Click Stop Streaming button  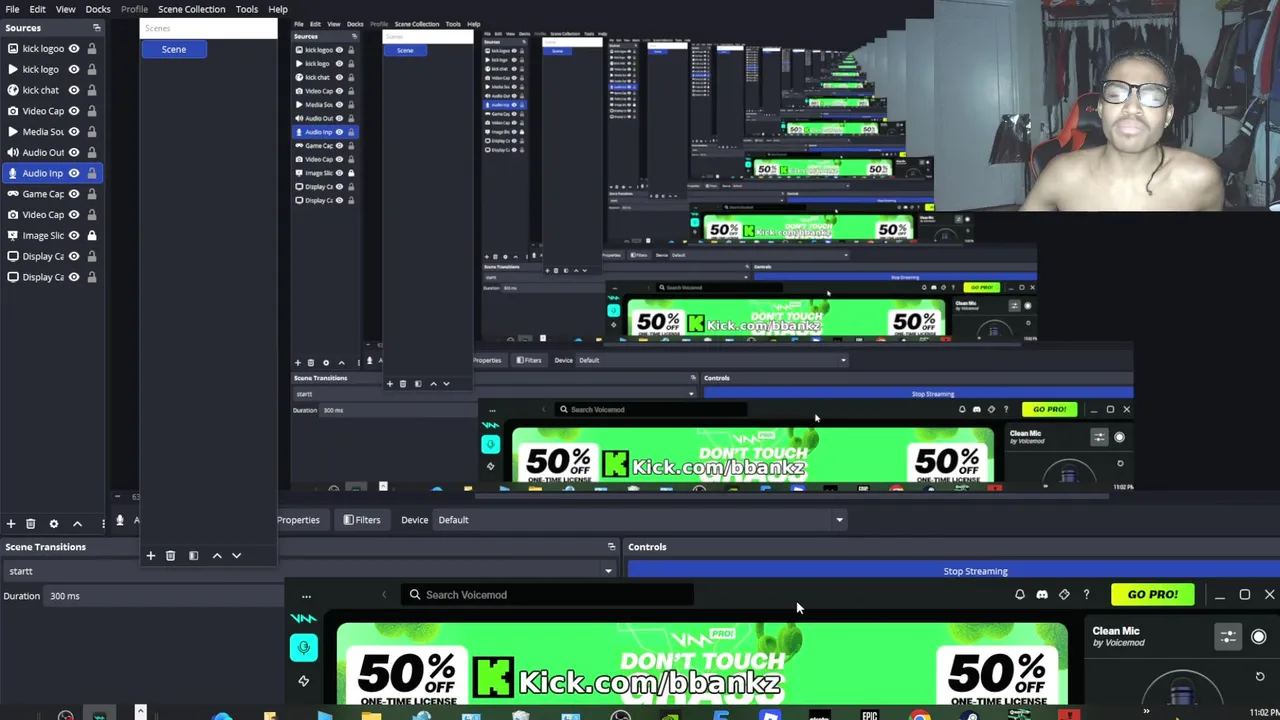click(954, 571)
